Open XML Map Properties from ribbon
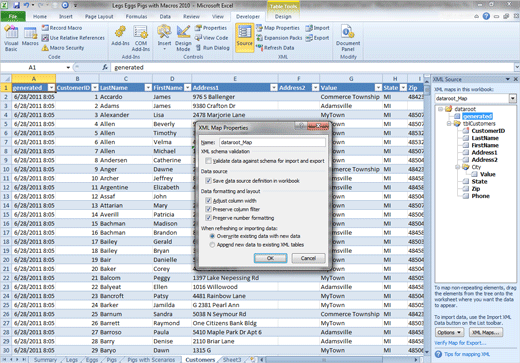Image resolution: width=520 pixels, height=363 pixels. pyautogui.click(x=278, y=28)
